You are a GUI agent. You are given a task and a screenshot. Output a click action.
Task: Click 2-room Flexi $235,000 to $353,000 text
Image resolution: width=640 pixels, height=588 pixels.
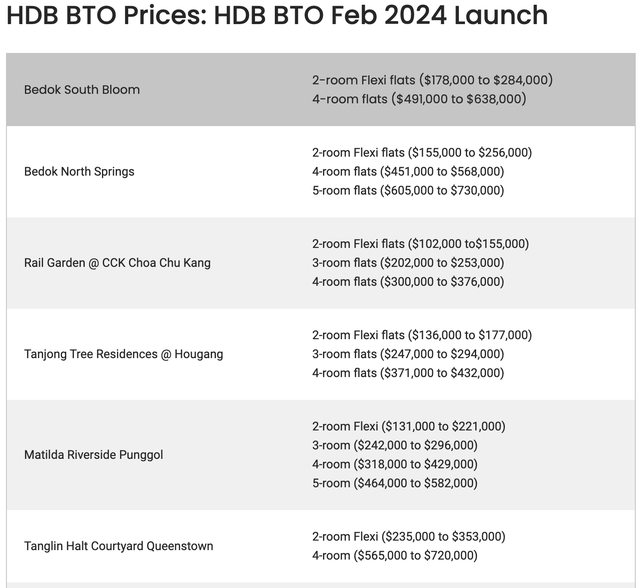coord(409,536)
